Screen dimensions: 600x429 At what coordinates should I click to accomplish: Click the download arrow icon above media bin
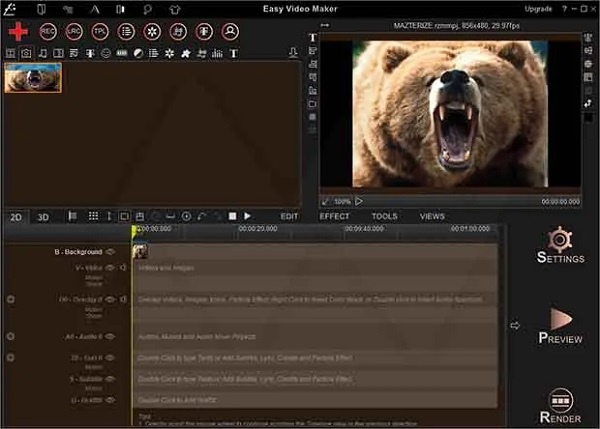click(293, 52)
